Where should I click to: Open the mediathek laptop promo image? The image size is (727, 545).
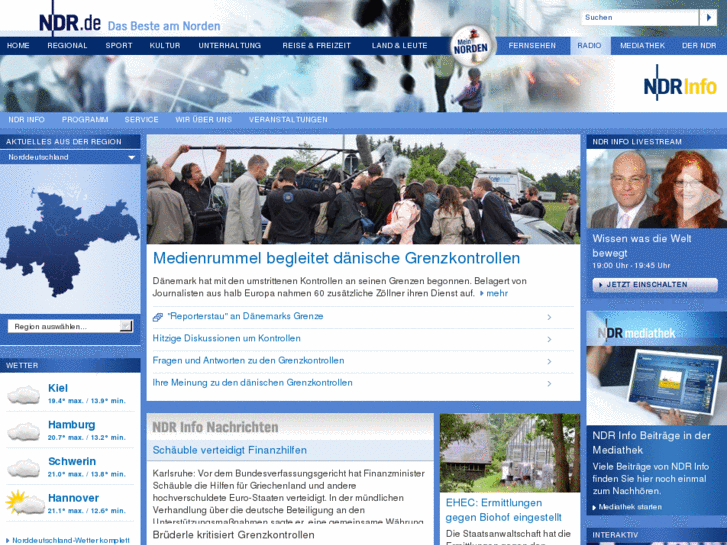click(656, 385)
